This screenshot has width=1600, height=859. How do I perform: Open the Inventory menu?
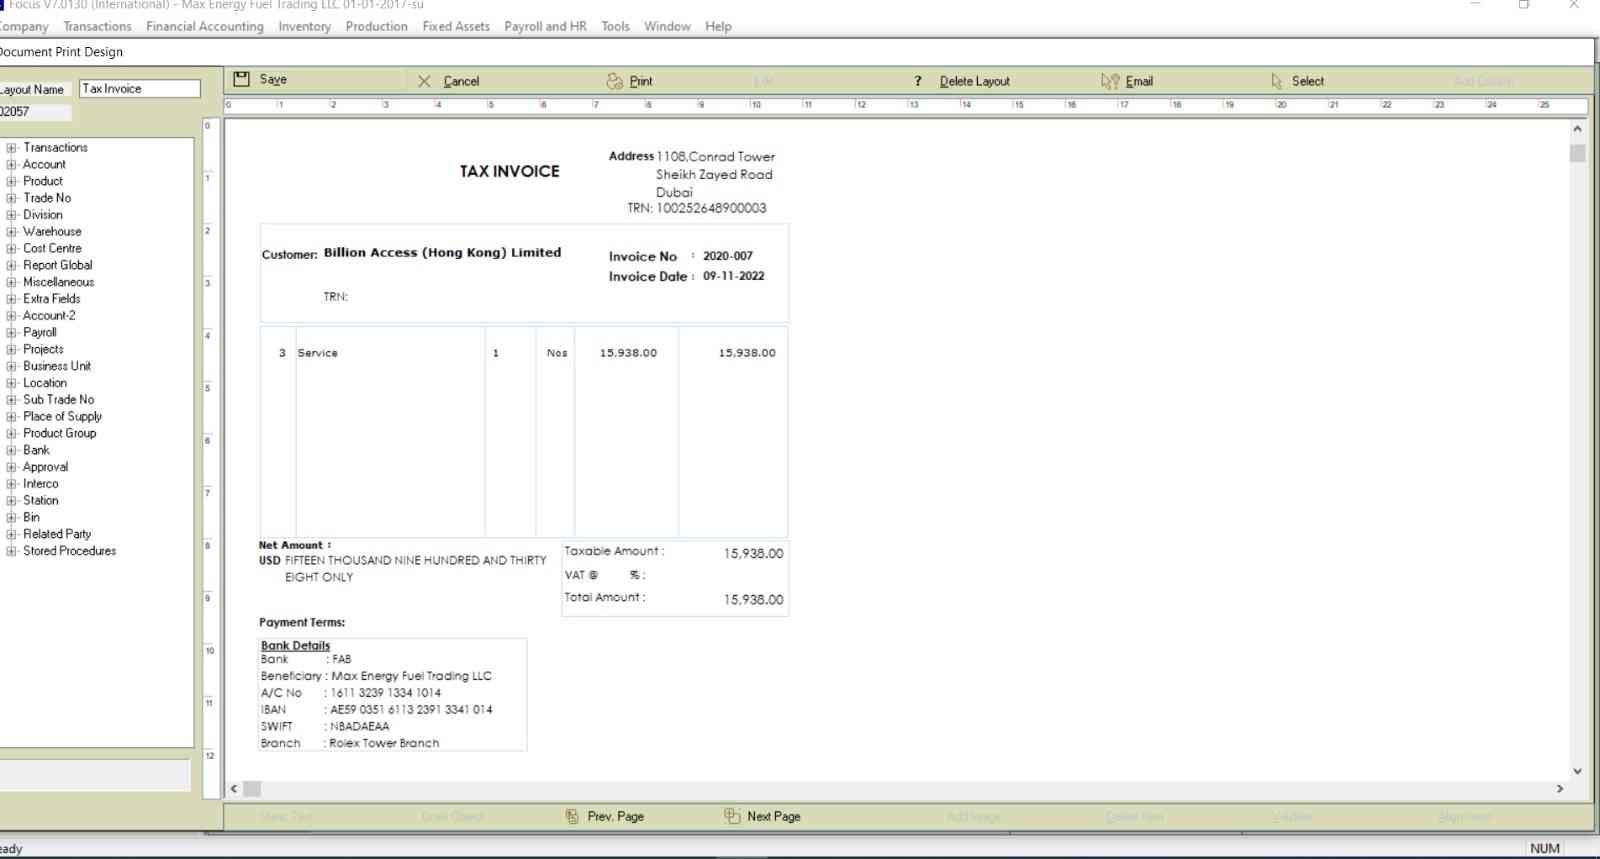304,26
